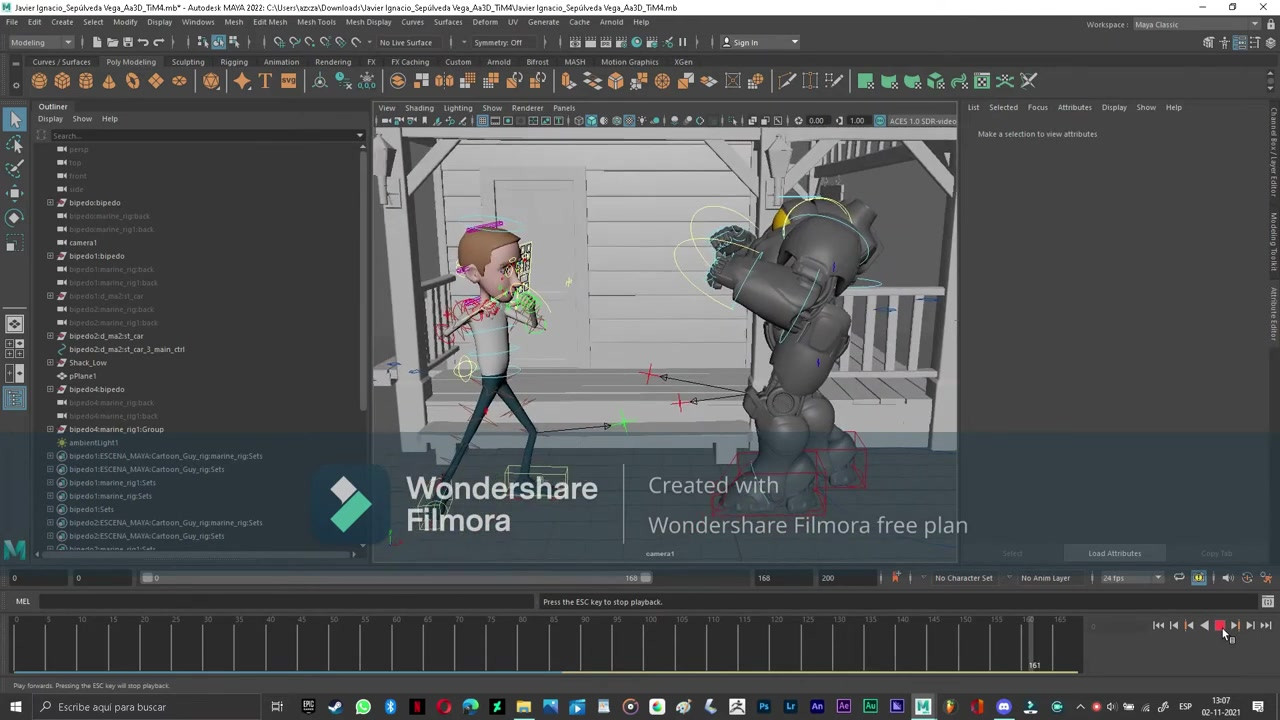Switch to the Sculpting shelf tab
The image size is (1280, 720).
click(188, 62)
